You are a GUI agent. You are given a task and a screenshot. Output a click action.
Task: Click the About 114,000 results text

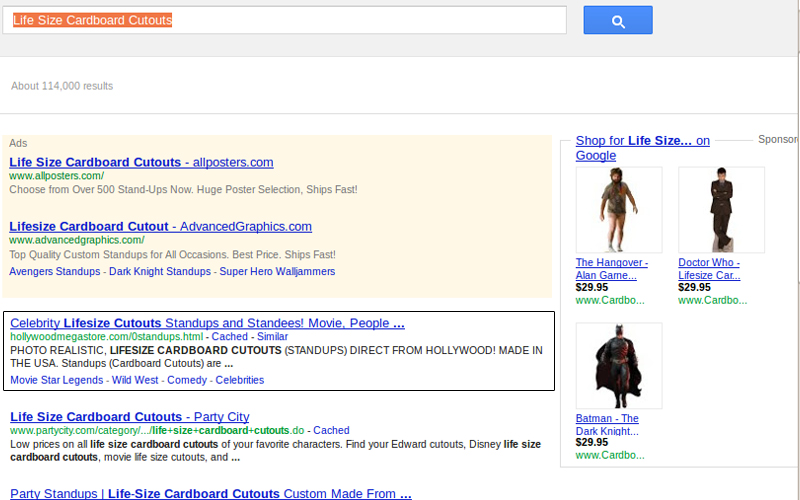(62, 86)
